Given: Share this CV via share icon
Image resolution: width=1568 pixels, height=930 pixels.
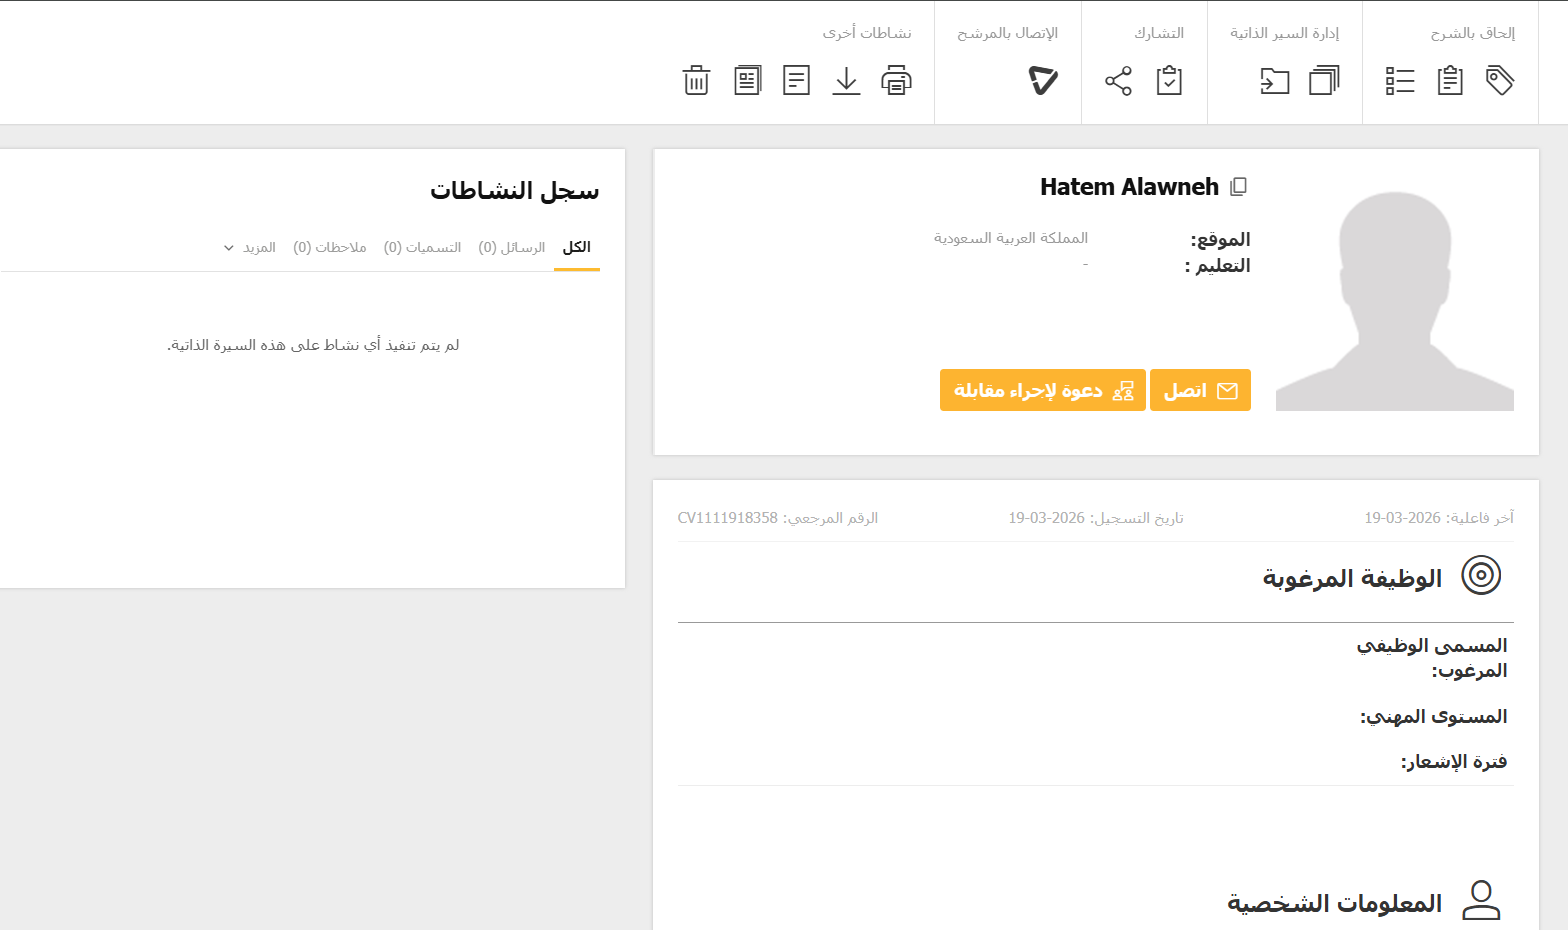Looking at the screenshot, I should click(x=1118, y=80).
